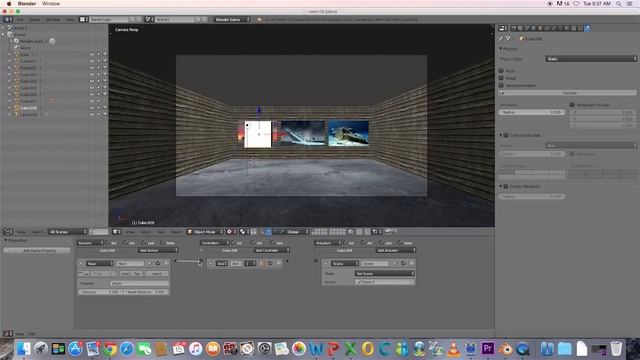Open the Global transform orientation dropdown

coord(297,232)
